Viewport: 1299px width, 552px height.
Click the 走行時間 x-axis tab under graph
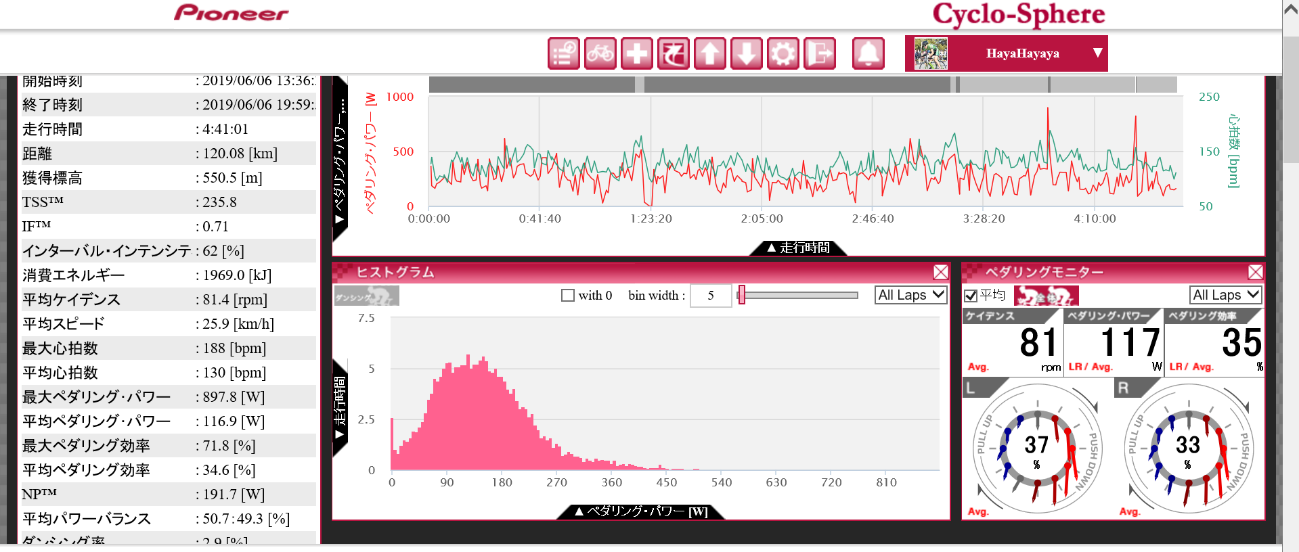tap(797, 248)
